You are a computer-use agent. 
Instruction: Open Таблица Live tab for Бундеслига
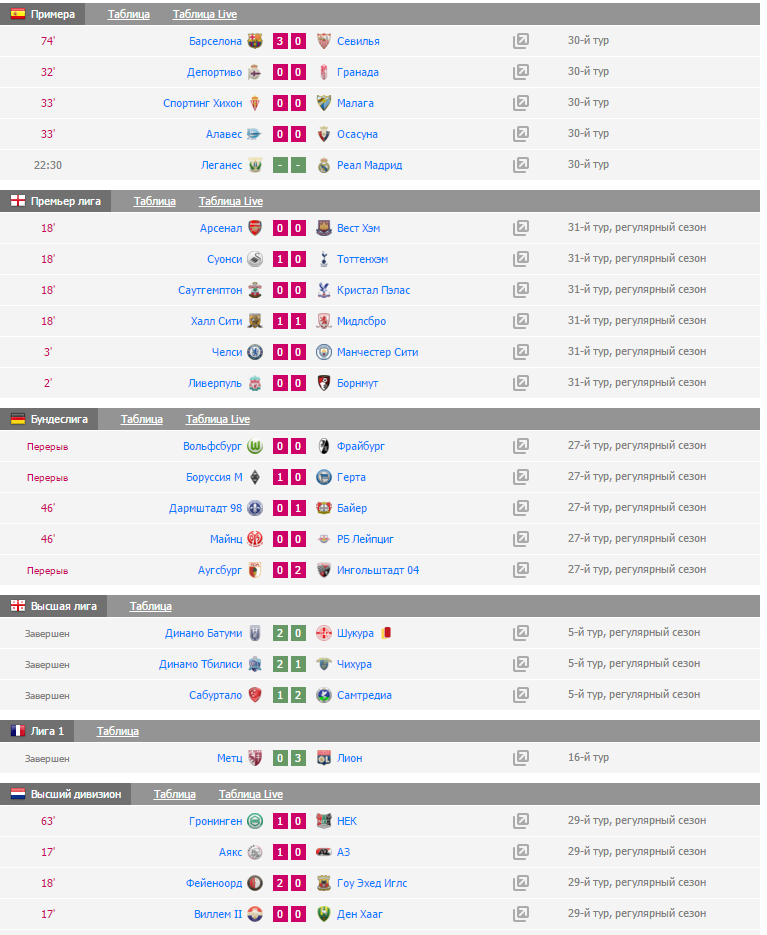217,419
